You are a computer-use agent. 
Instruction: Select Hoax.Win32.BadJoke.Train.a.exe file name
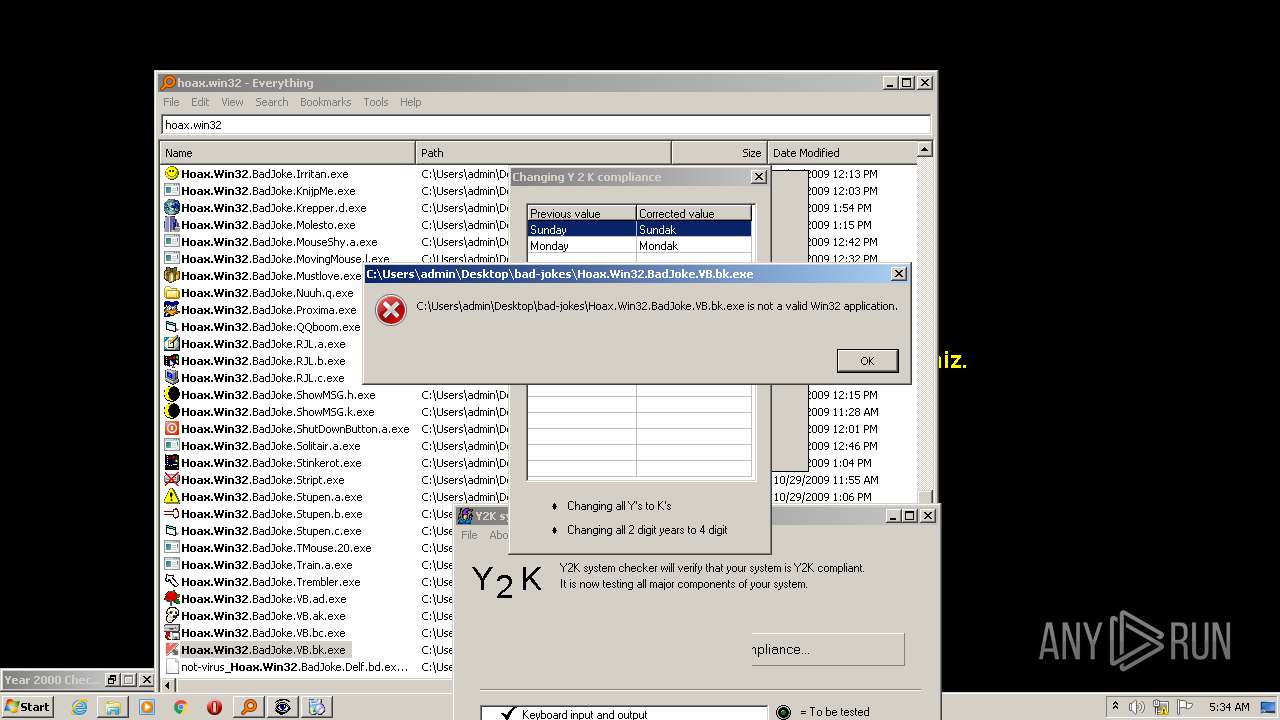(267, 565)
